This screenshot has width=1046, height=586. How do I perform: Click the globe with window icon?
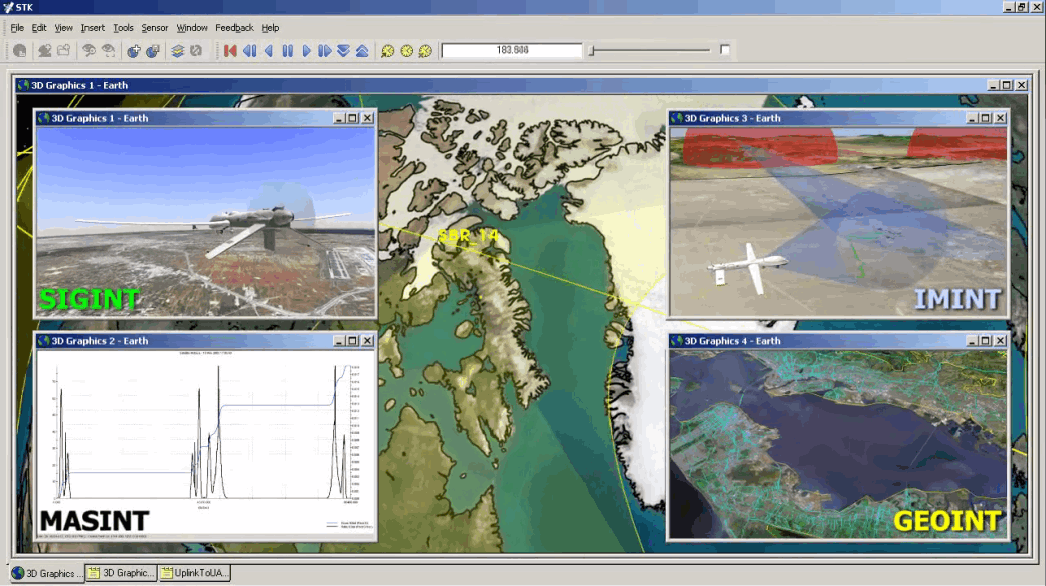(x=153, y=51)
